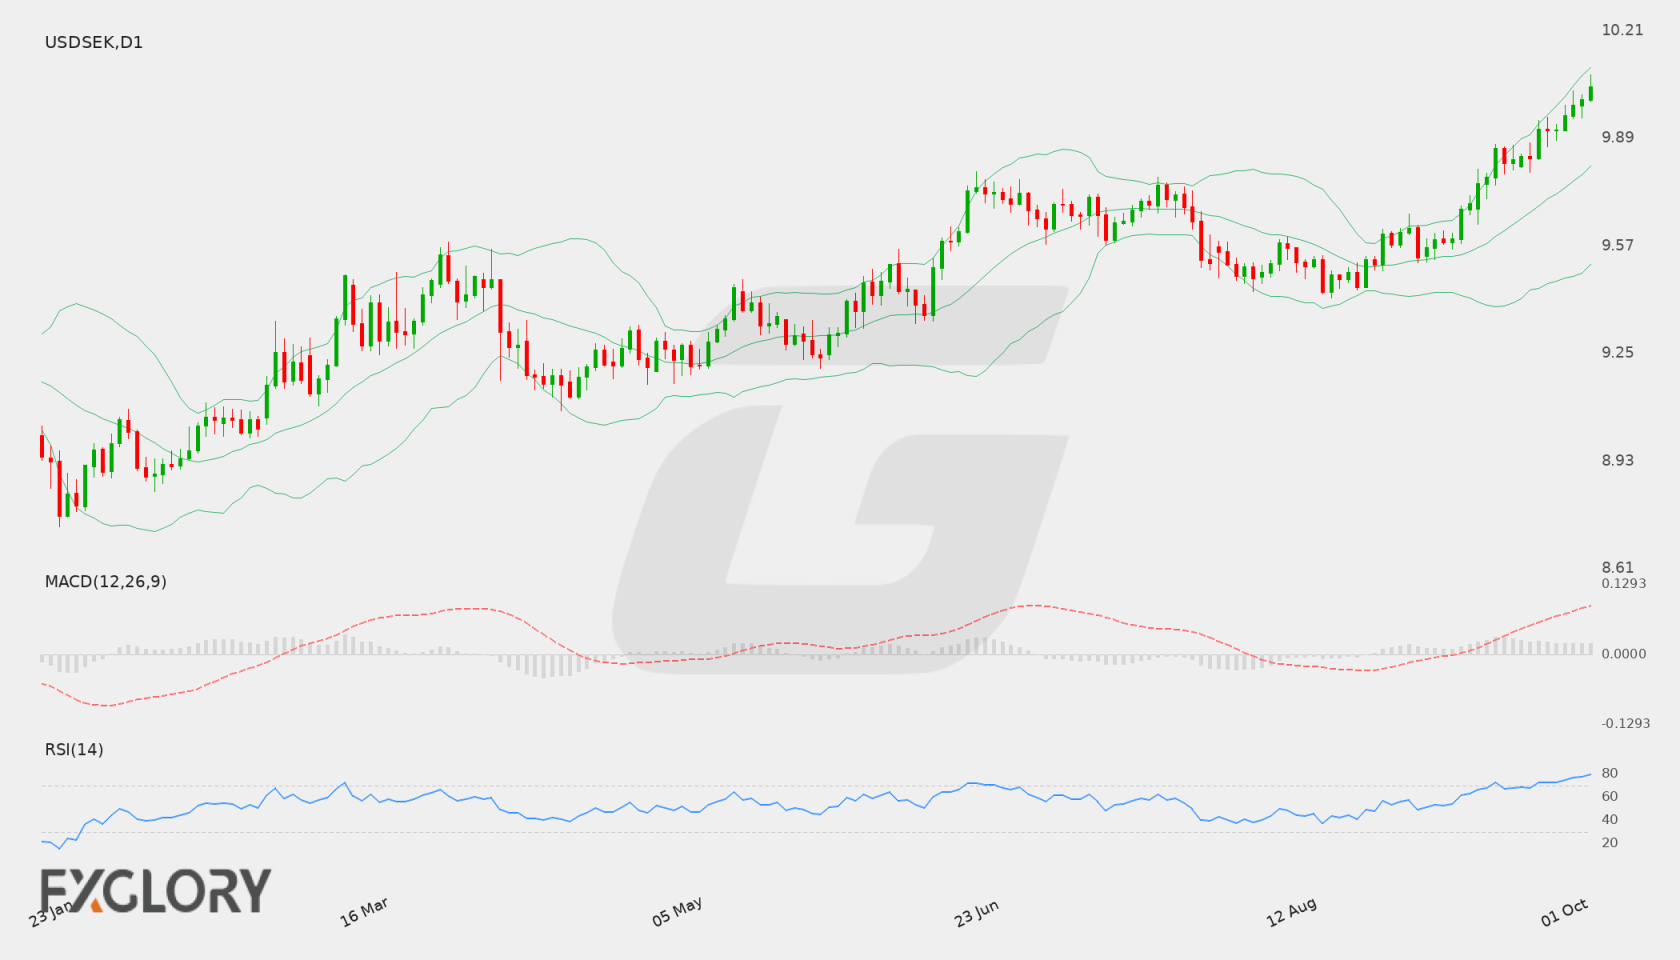Image resolution: width=1680 pixels, height=960 pixels.
Task: Click the USDSEK,D1 chart title
Action: (94, 43)
